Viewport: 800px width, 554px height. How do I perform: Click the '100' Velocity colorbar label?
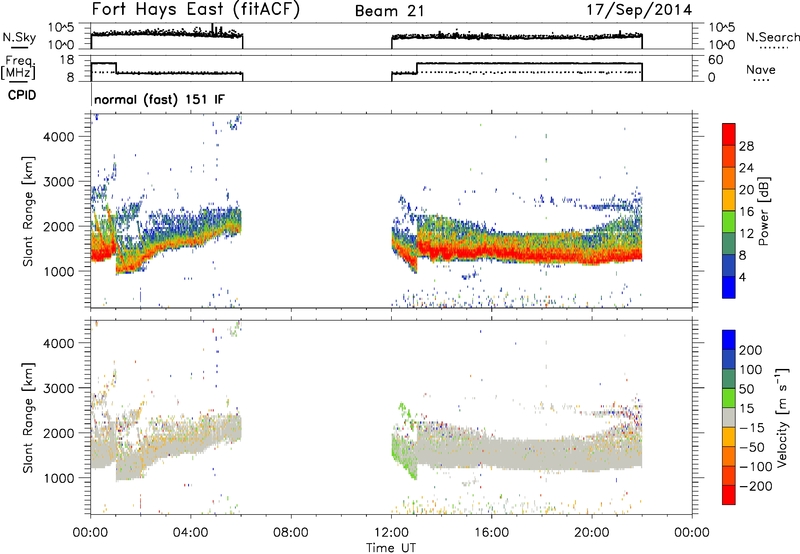pos(751,370)
